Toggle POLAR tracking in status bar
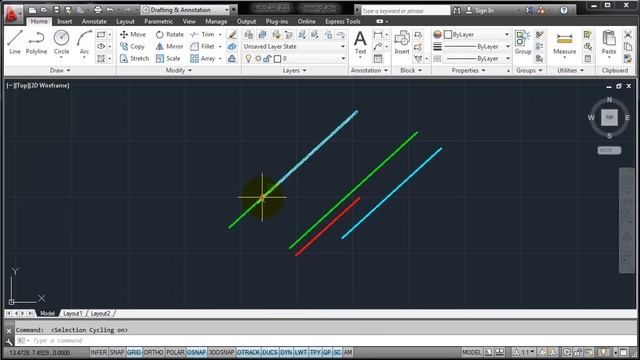Image resolution: width=640 pixels, height=360 pixels. [176, 352]
